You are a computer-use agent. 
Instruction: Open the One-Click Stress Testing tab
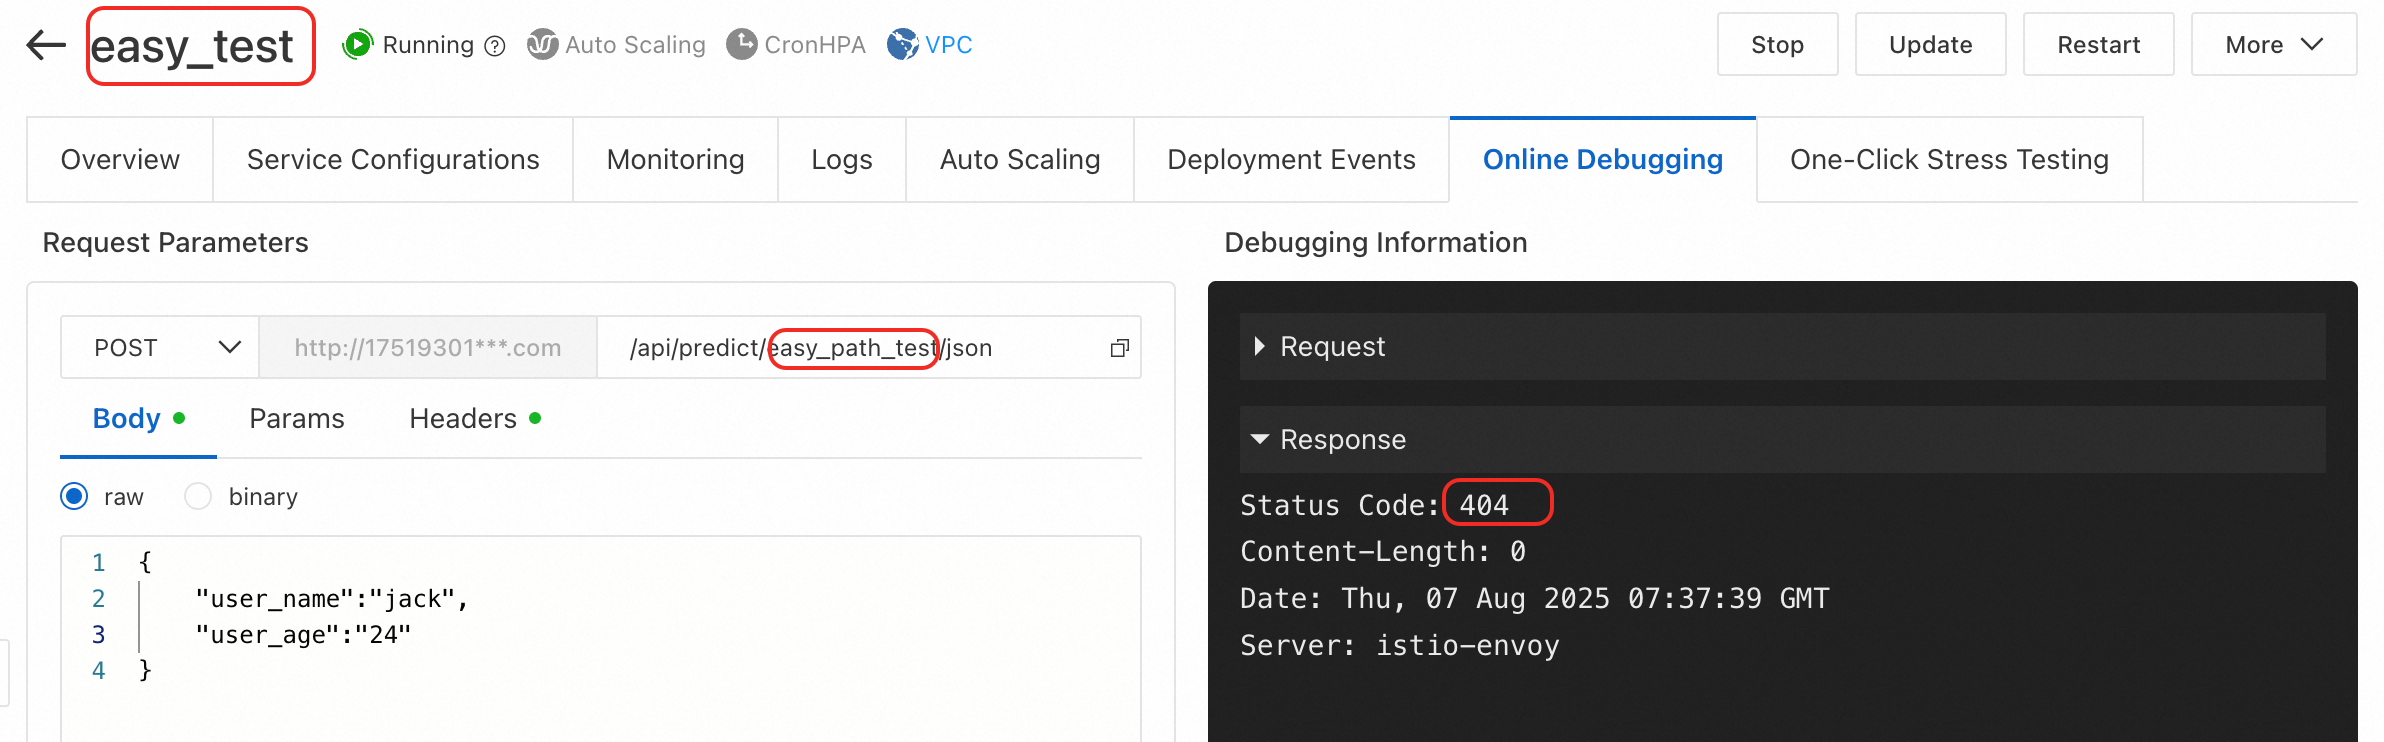1949,160
